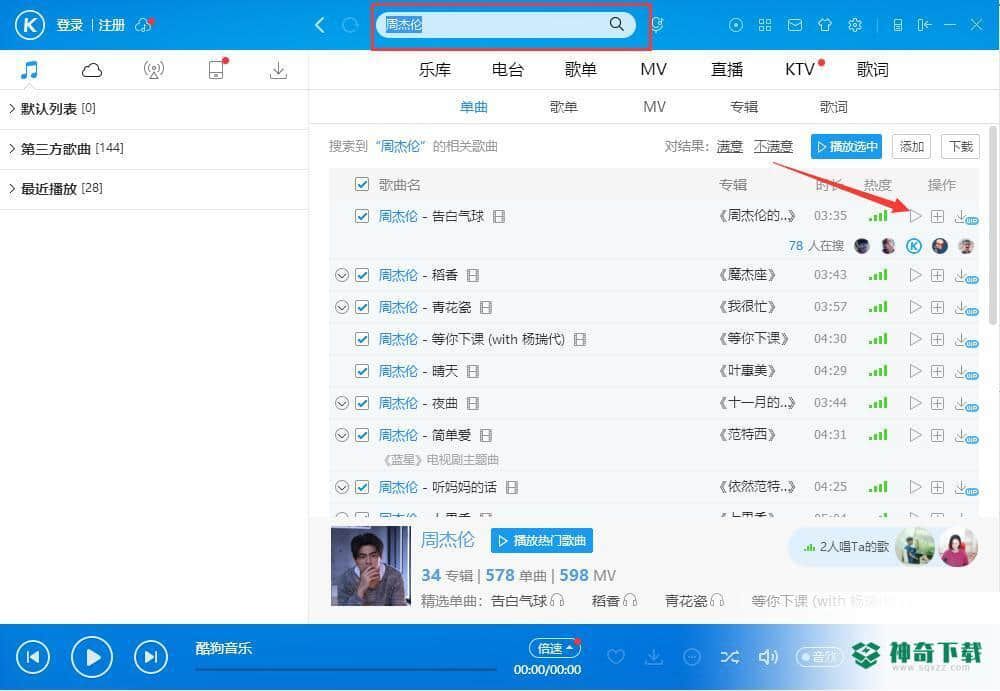Add 夜曲 to playlist with plus icon

click(x=937, y=403)
